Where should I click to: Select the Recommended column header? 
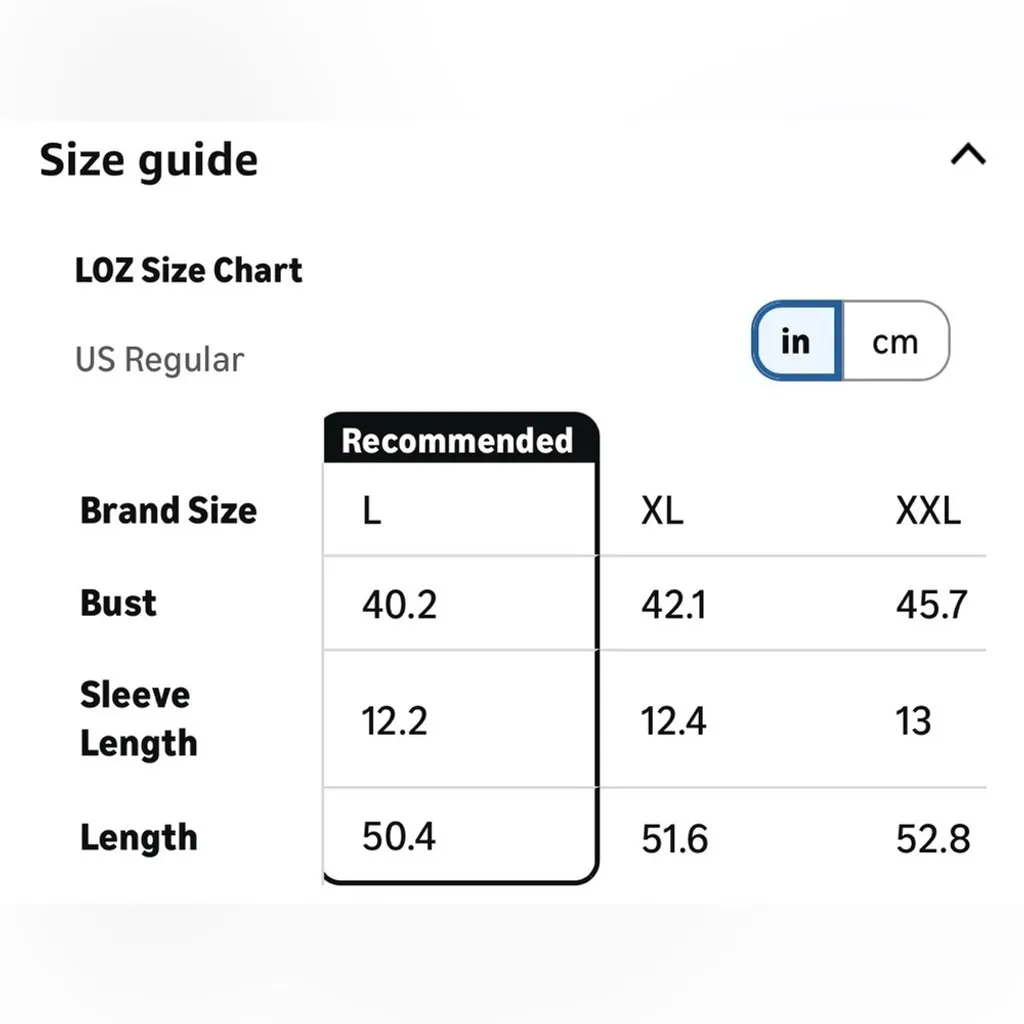click(x=458, y=441)
